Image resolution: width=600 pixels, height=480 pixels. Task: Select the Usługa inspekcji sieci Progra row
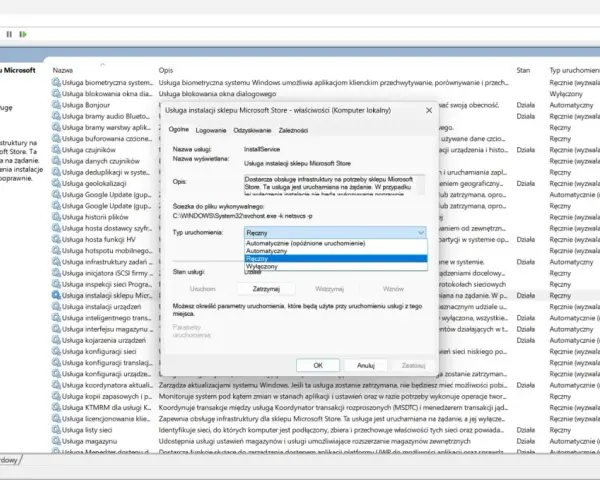pyautogui.click(x=325, y=284)
